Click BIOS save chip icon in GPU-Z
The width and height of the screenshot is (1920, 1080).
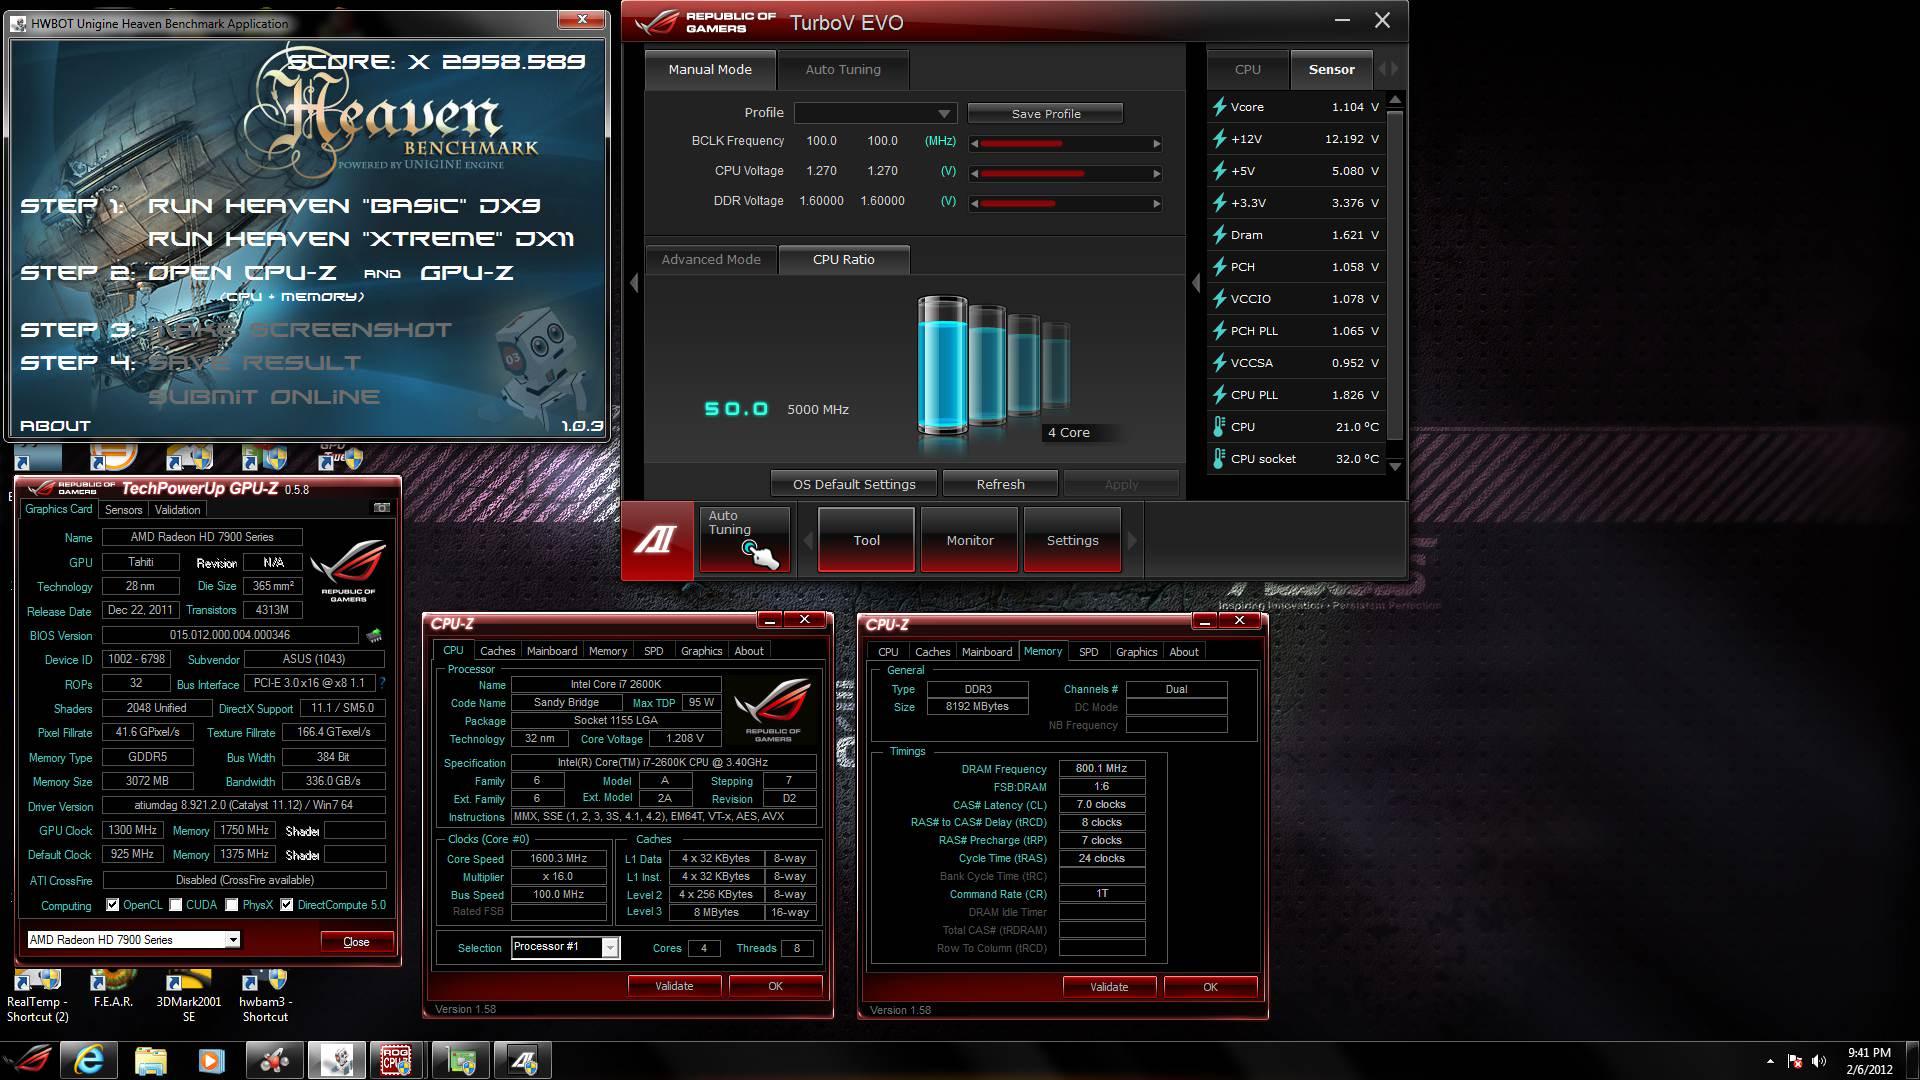(374, 635)
